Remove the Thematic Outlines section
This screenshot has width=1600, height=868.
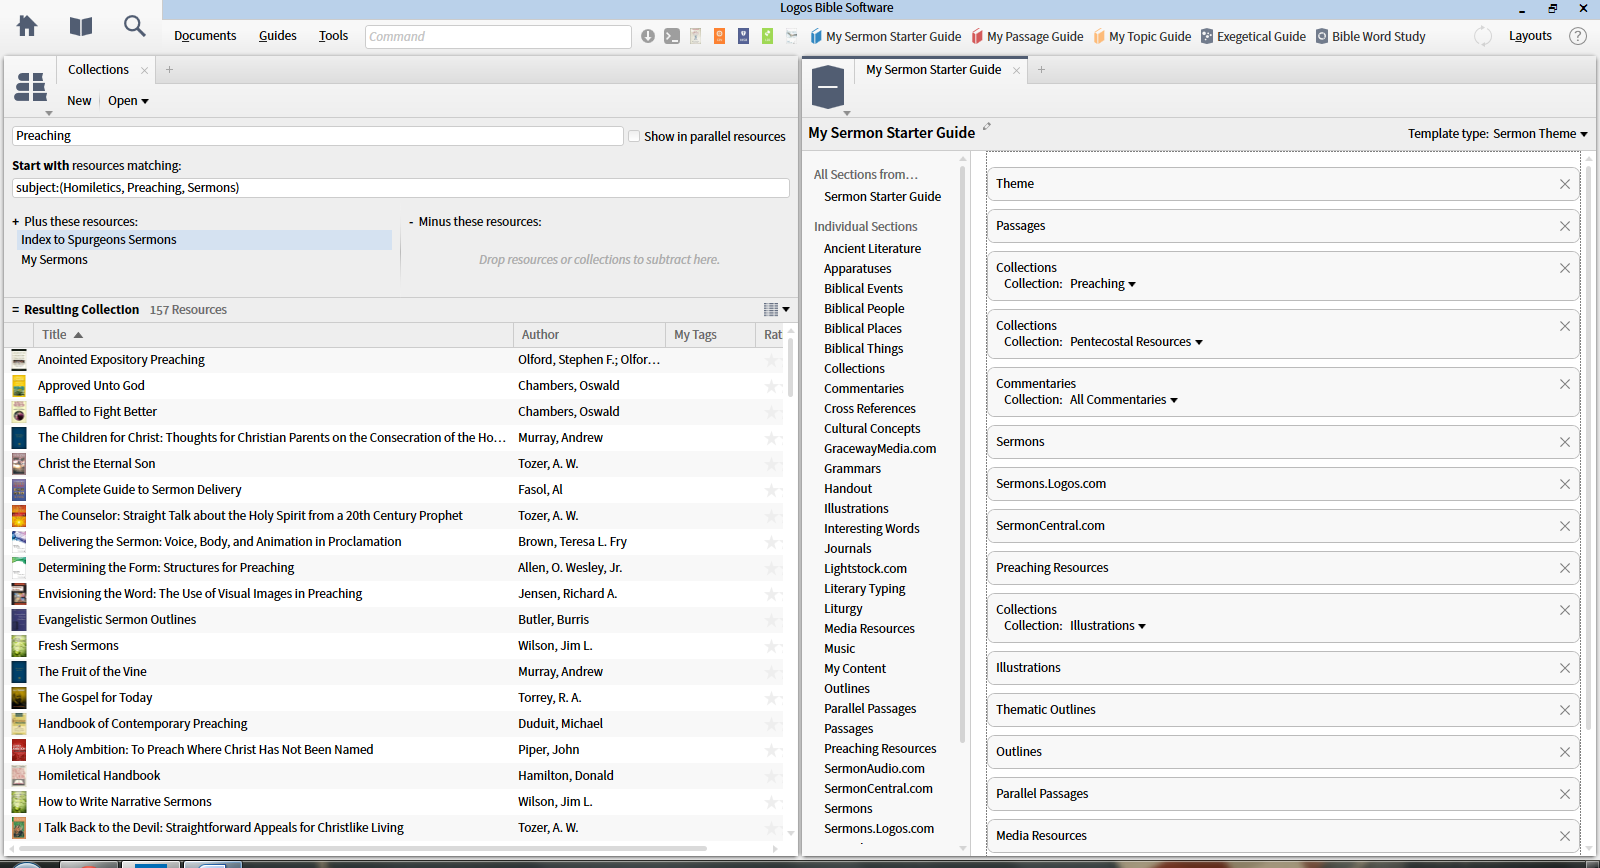[x=1565, y=710]
